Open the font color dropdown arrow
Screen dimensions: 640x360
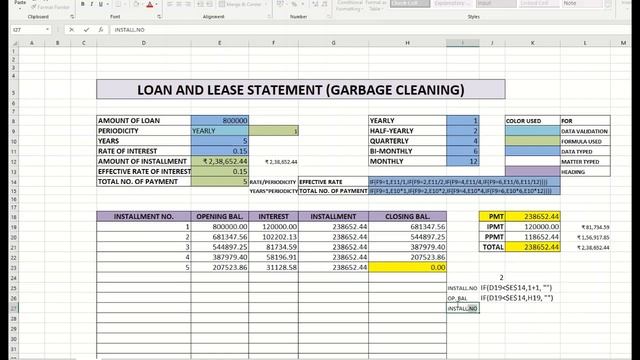coord(157,4)
